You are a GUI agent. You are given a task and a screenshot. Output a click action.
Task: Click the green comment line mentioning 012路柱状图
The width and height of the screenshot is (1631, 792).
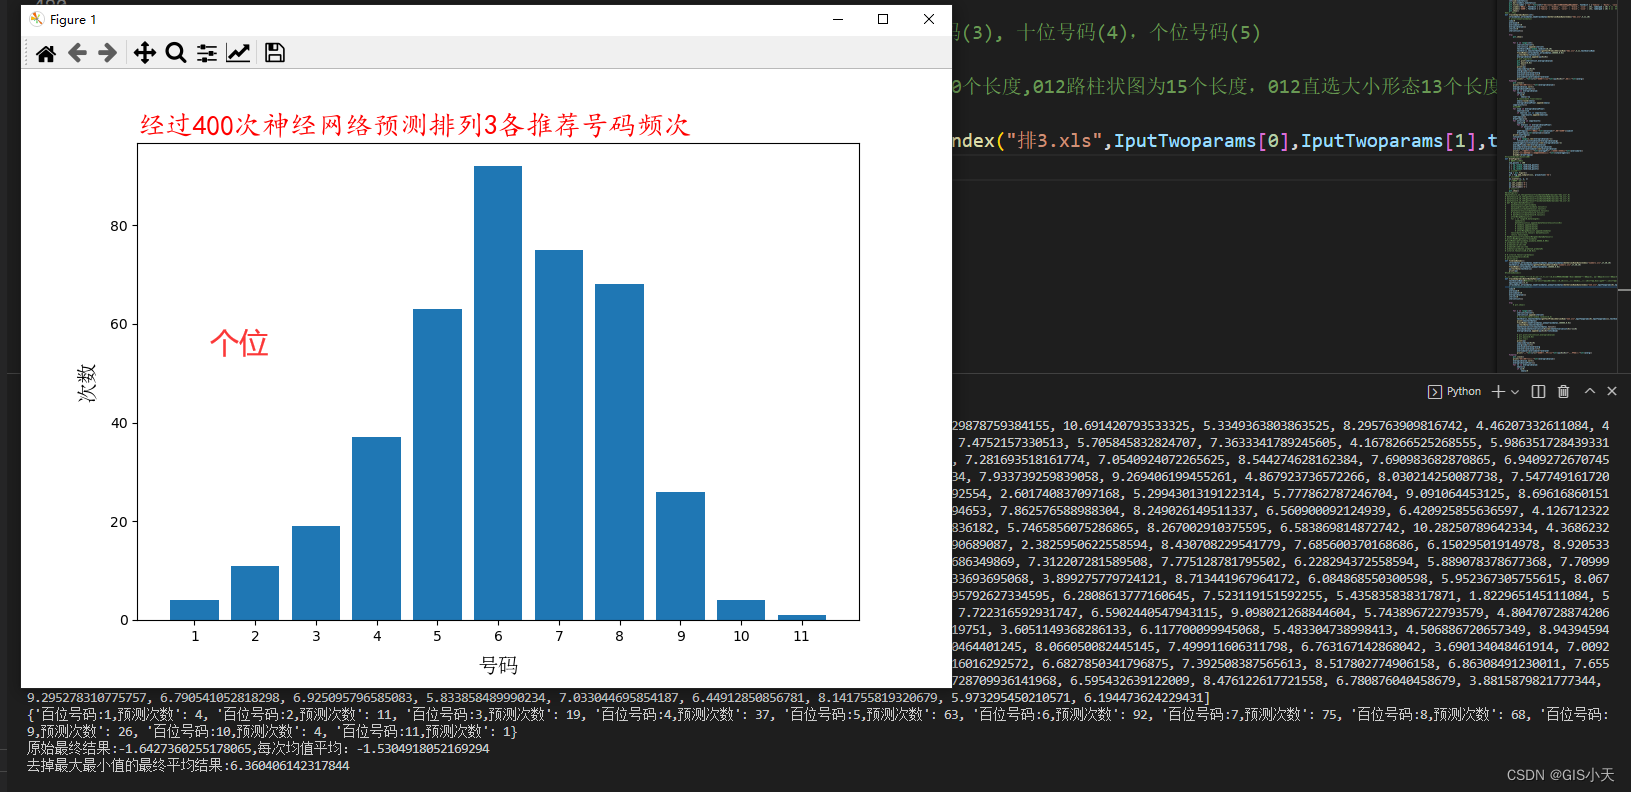(1225, 87)
